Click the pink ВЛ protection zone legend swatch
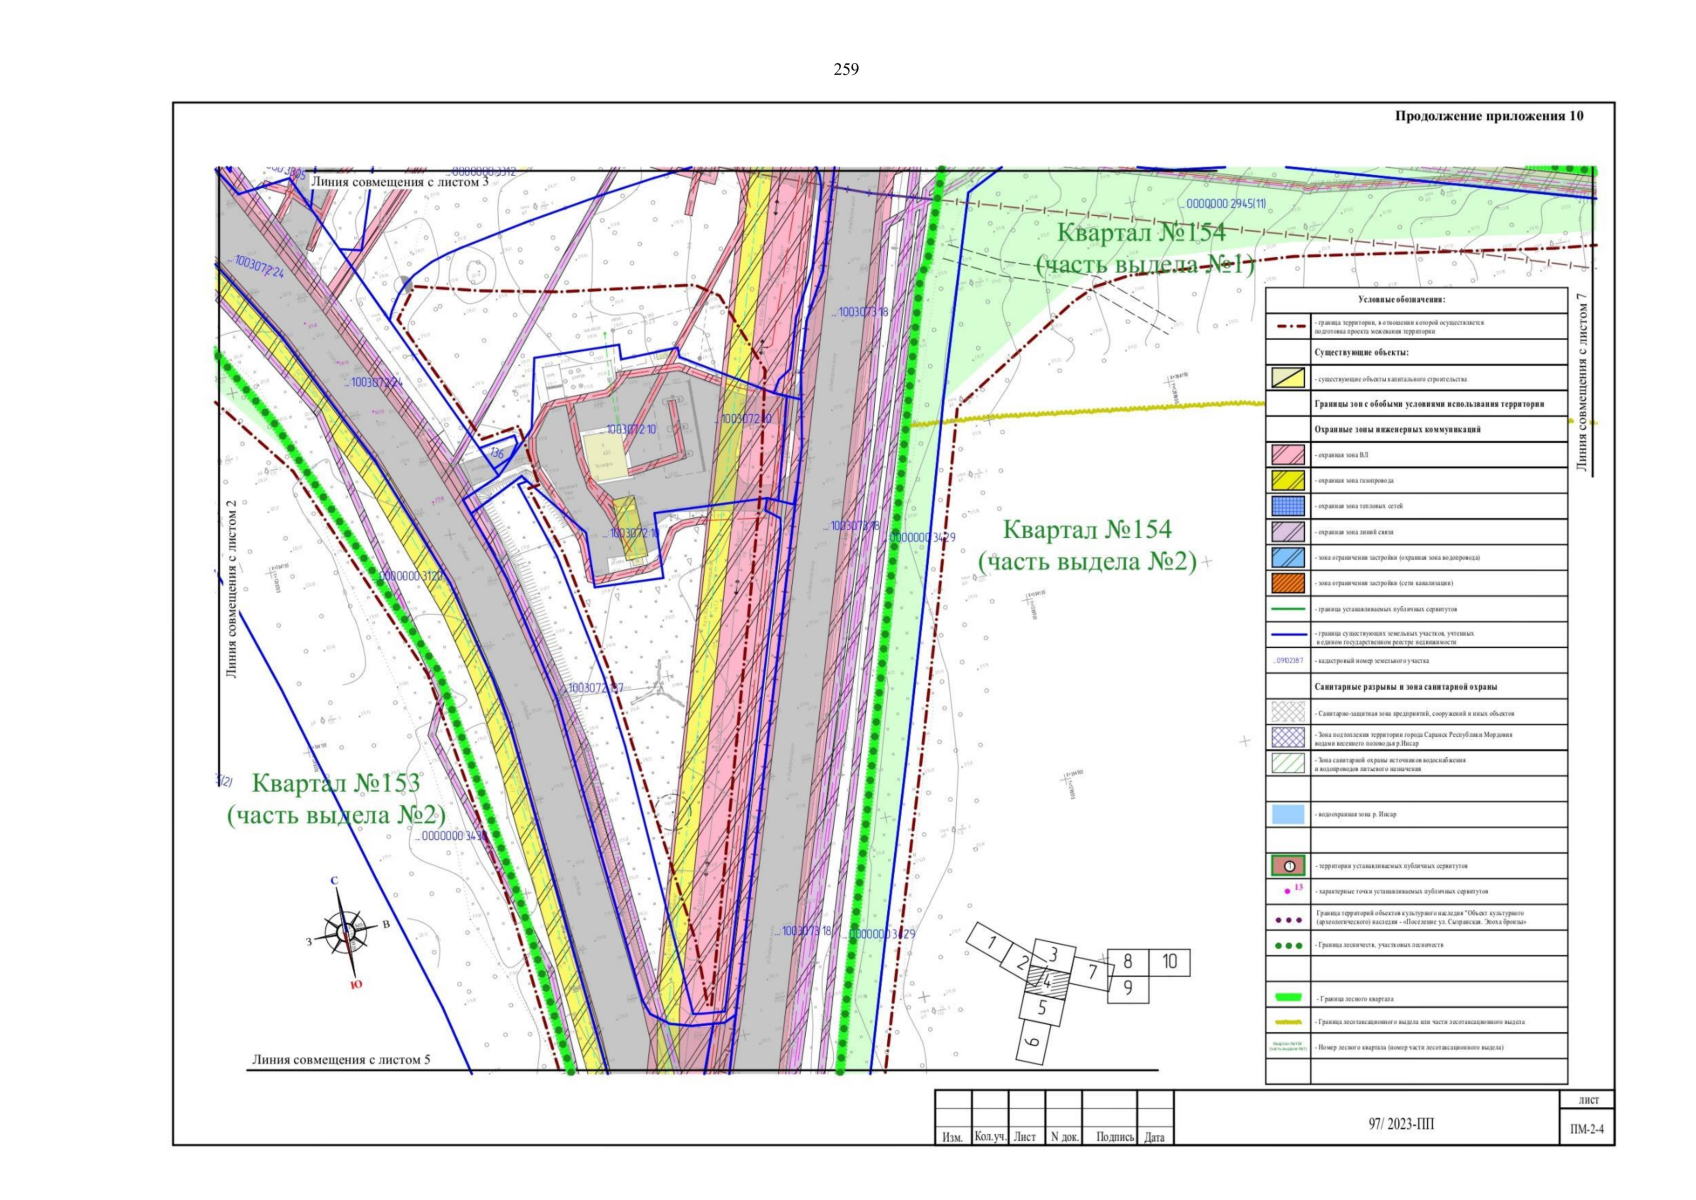 click(1288, 454)
